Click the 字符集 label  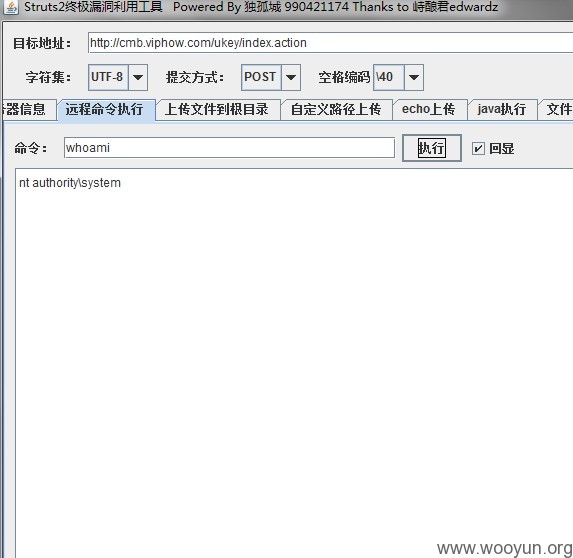coord(48,77)
